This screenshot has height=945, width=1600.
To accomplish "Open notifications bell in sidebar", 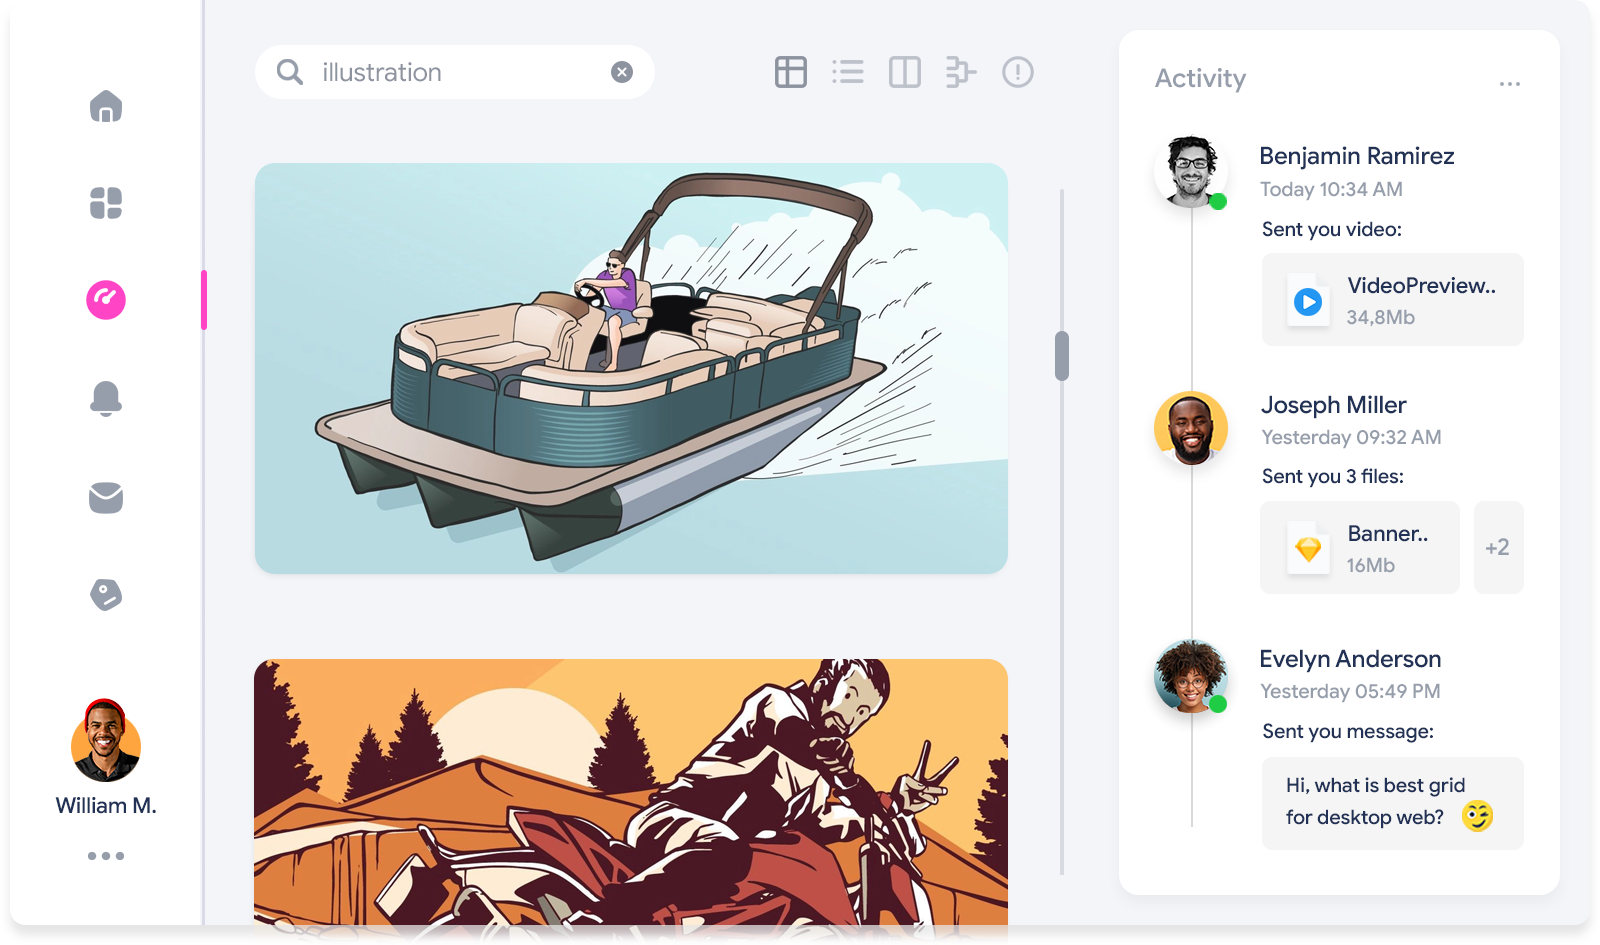I will (106, 398).
